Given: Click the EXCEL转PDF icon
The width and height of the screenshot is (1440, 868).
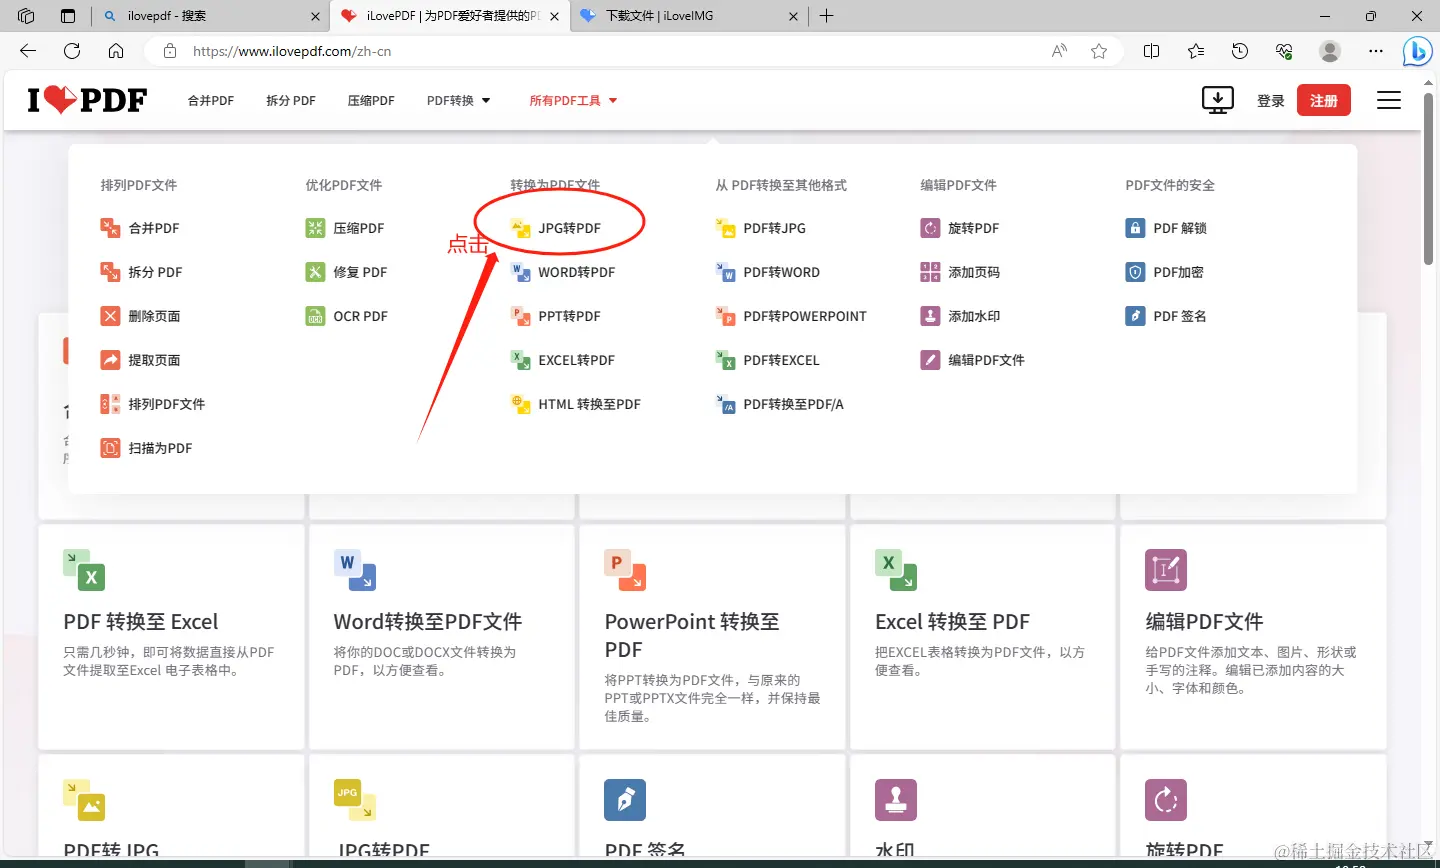Looking at the screenshot, I should (520, 360).
